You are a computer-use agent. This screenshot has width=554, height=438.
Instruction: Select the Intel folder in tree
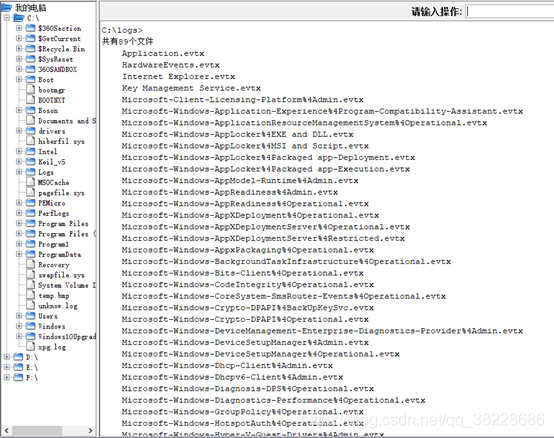point(47,152)
